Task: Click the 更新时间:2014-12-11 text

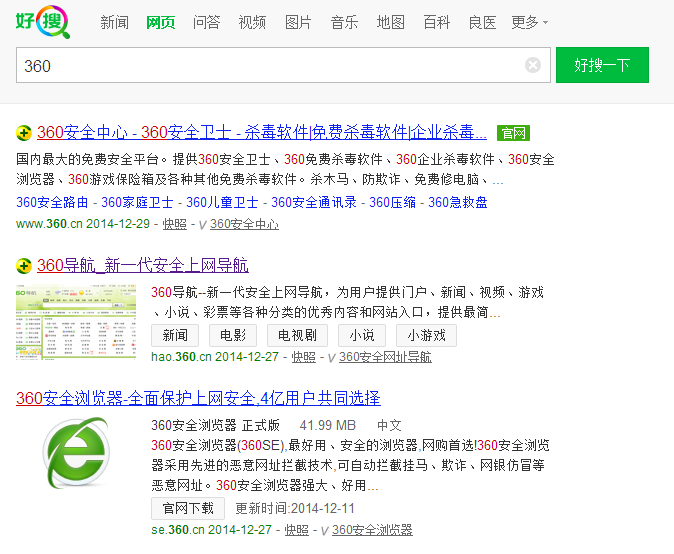Action: 295,509
